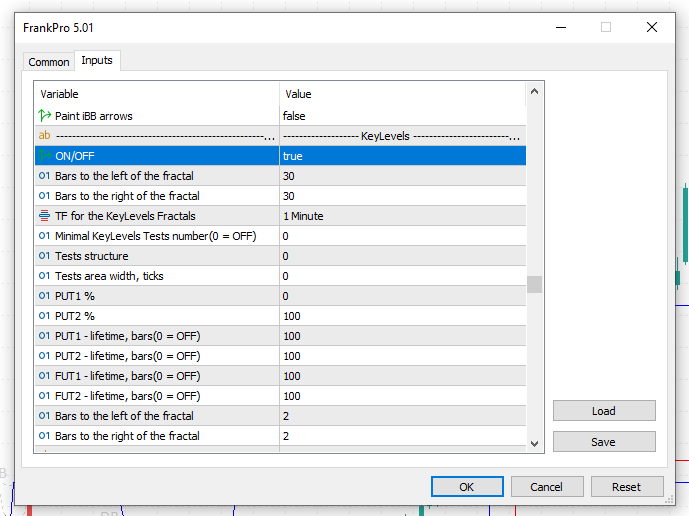The width and height of the screenshot is (689, 516).
Task: Click the timeframe icon beside TF for the KeyLevels Fractals
Action: pyautogui.click(x=44, y=216)
